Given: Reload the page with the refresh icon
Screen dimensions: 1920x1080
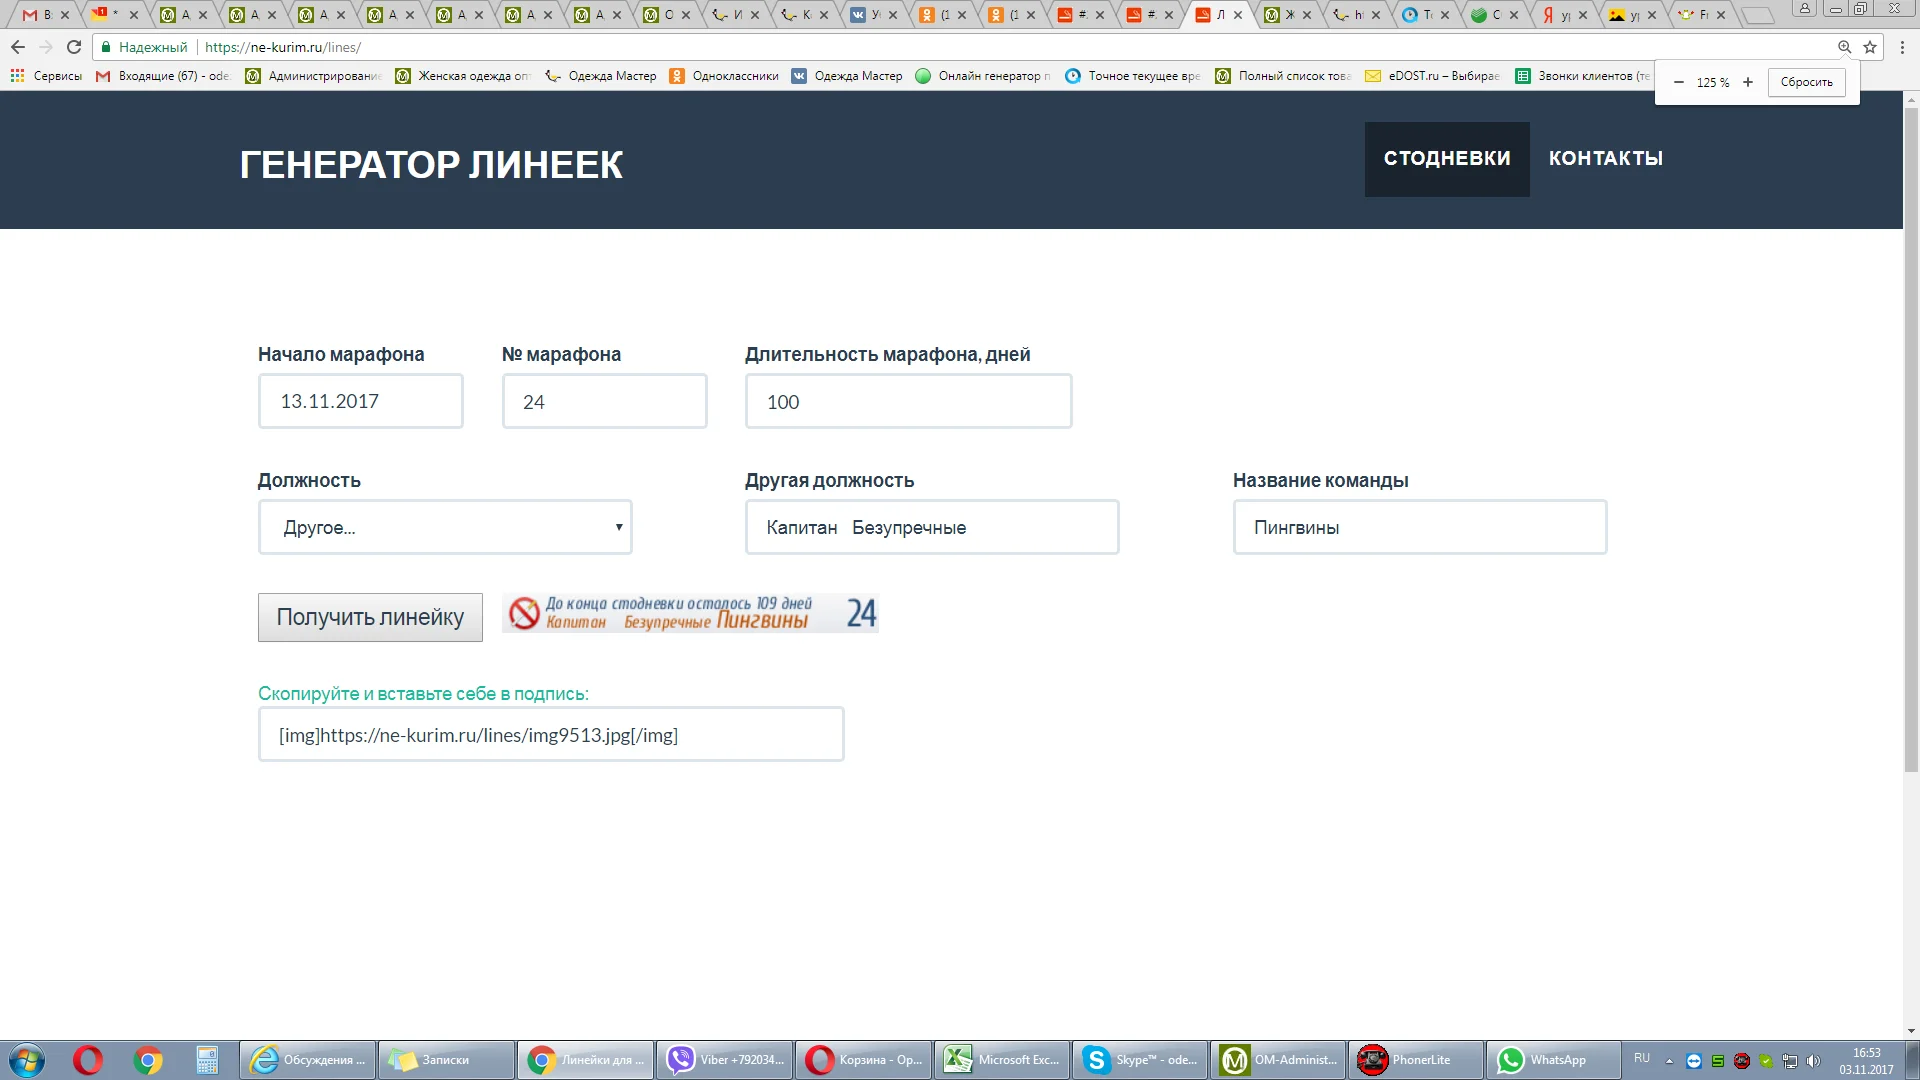Looking at the screenshot, I should click(x=74, y=47).
